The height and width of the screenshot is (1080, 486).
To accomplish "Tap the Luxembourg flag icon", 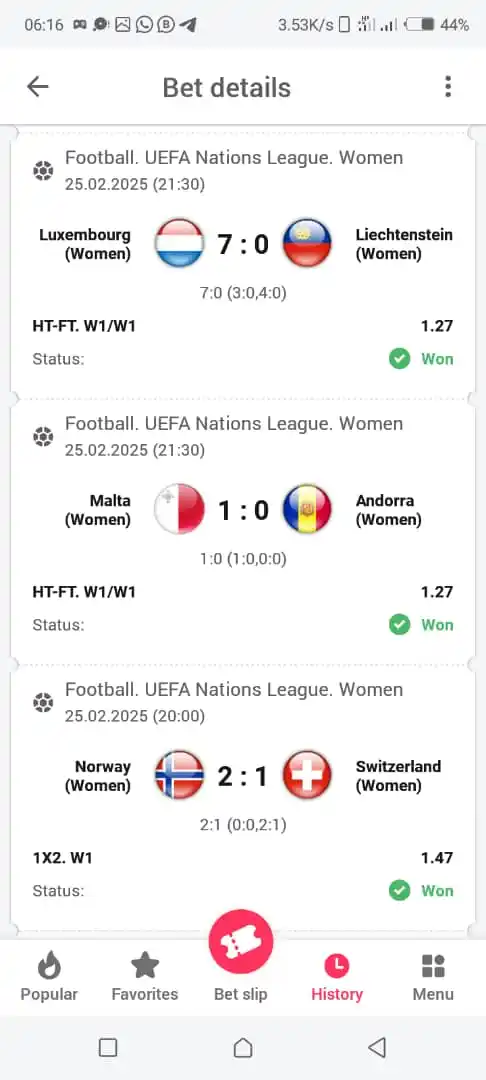I will 179,243.
